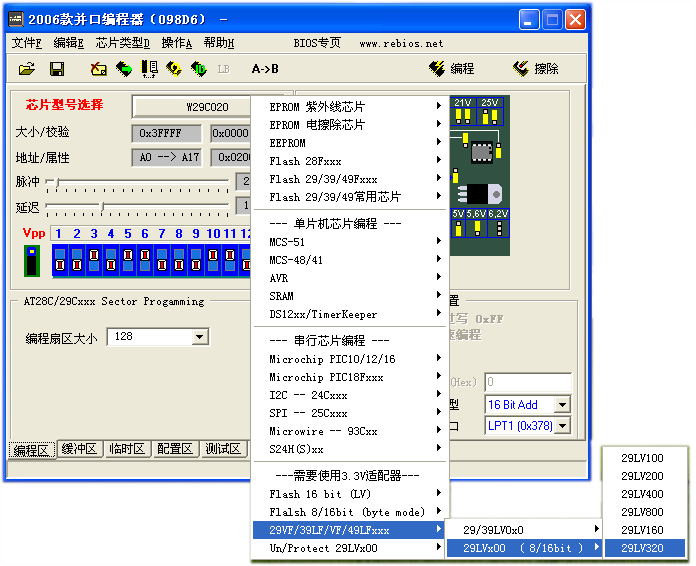Expand Flash 16 bit (LV) submenu
This screenshot has height=566, width=696.
point(351,494)
